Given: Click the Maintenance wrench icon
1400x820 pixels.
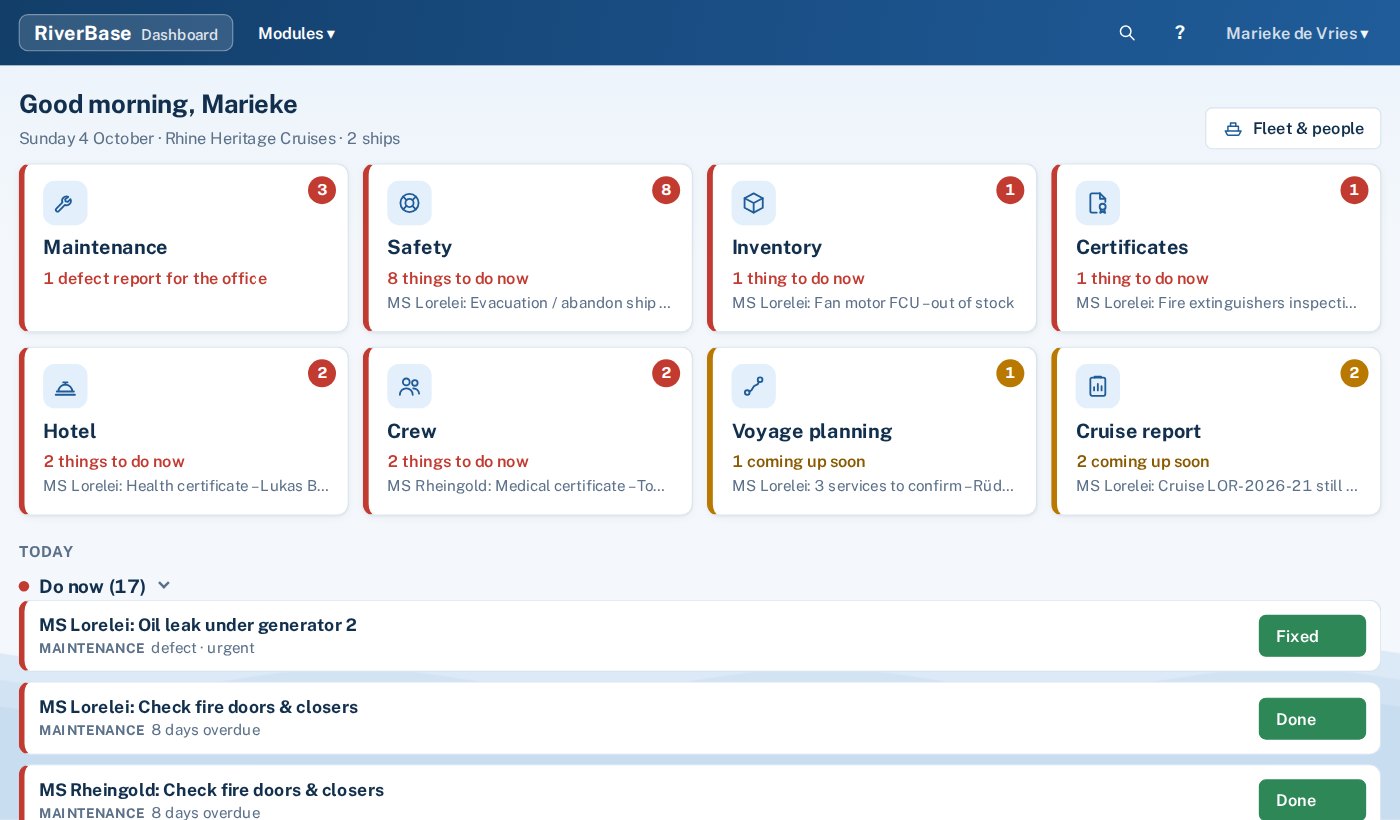Looking at the screenshot, I should [65, 203].
